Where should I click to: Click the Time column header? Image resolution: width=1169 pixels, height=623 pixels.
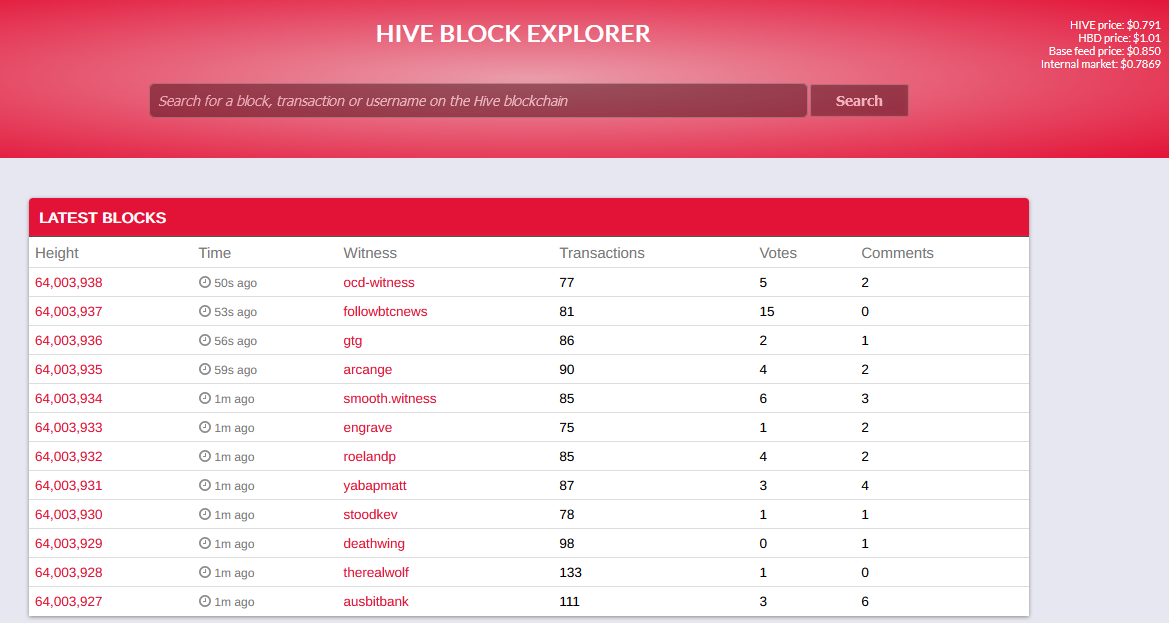[x=215, y=253]
